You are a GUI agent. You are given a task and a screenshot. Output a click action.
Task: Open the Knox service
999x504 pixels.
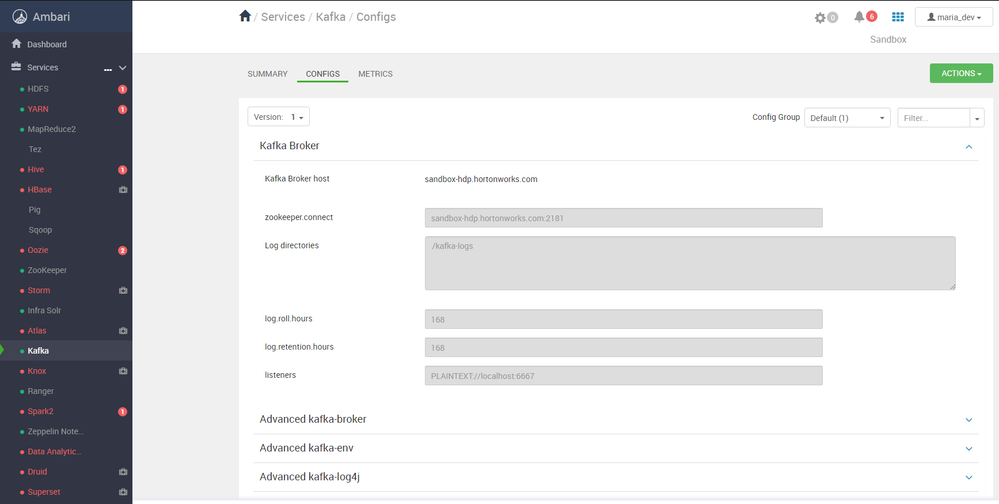(37, 371)
